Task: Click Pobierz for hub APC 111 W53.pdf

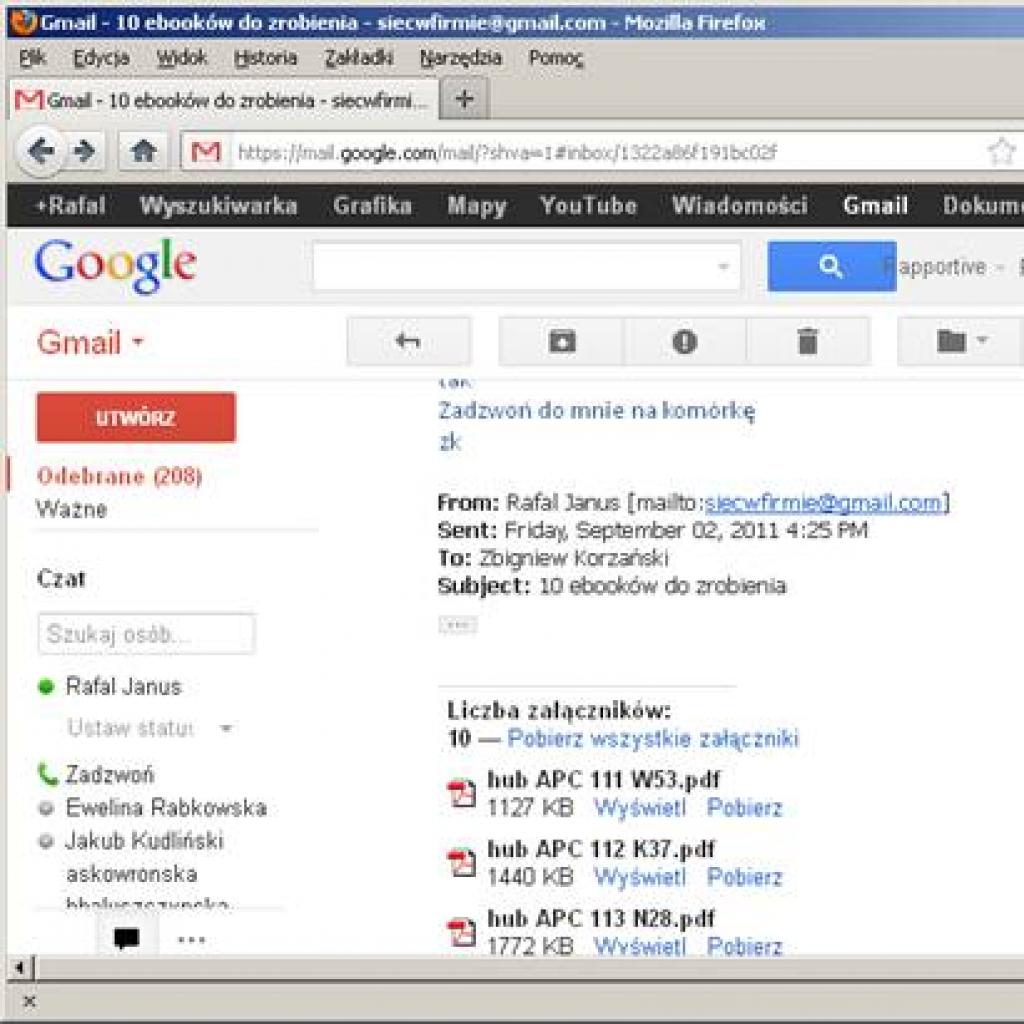Action: click(x=744, y=808)
